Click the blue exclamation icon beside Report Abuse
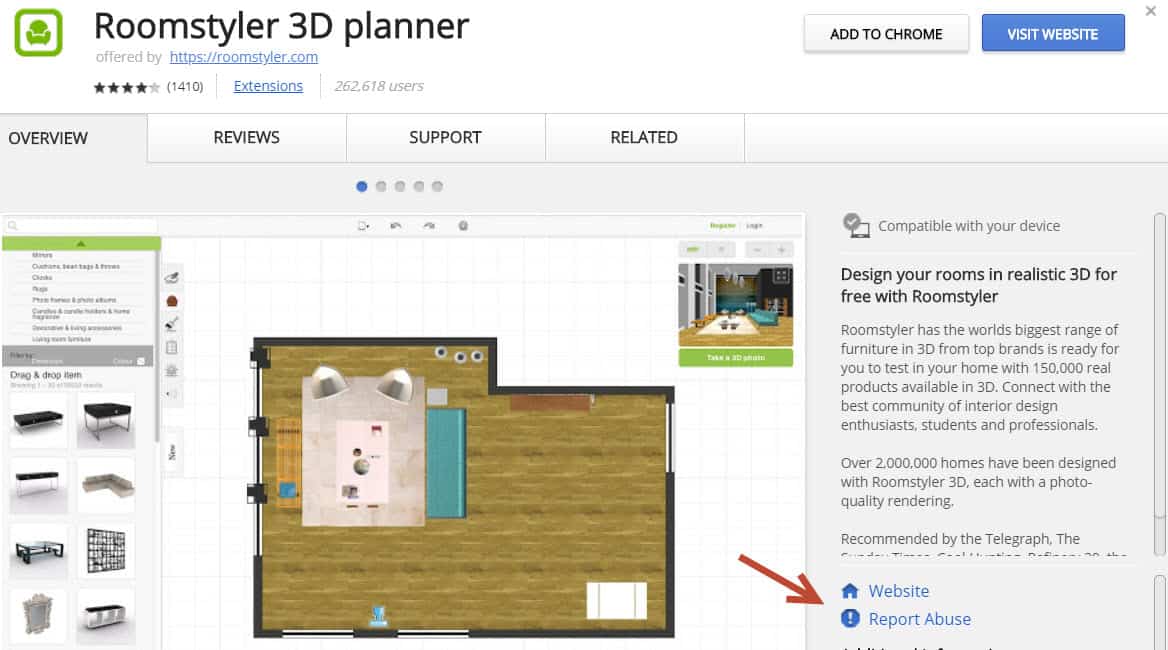Image resolution: width=1168 pixels, height=650 pixels. 850,619
